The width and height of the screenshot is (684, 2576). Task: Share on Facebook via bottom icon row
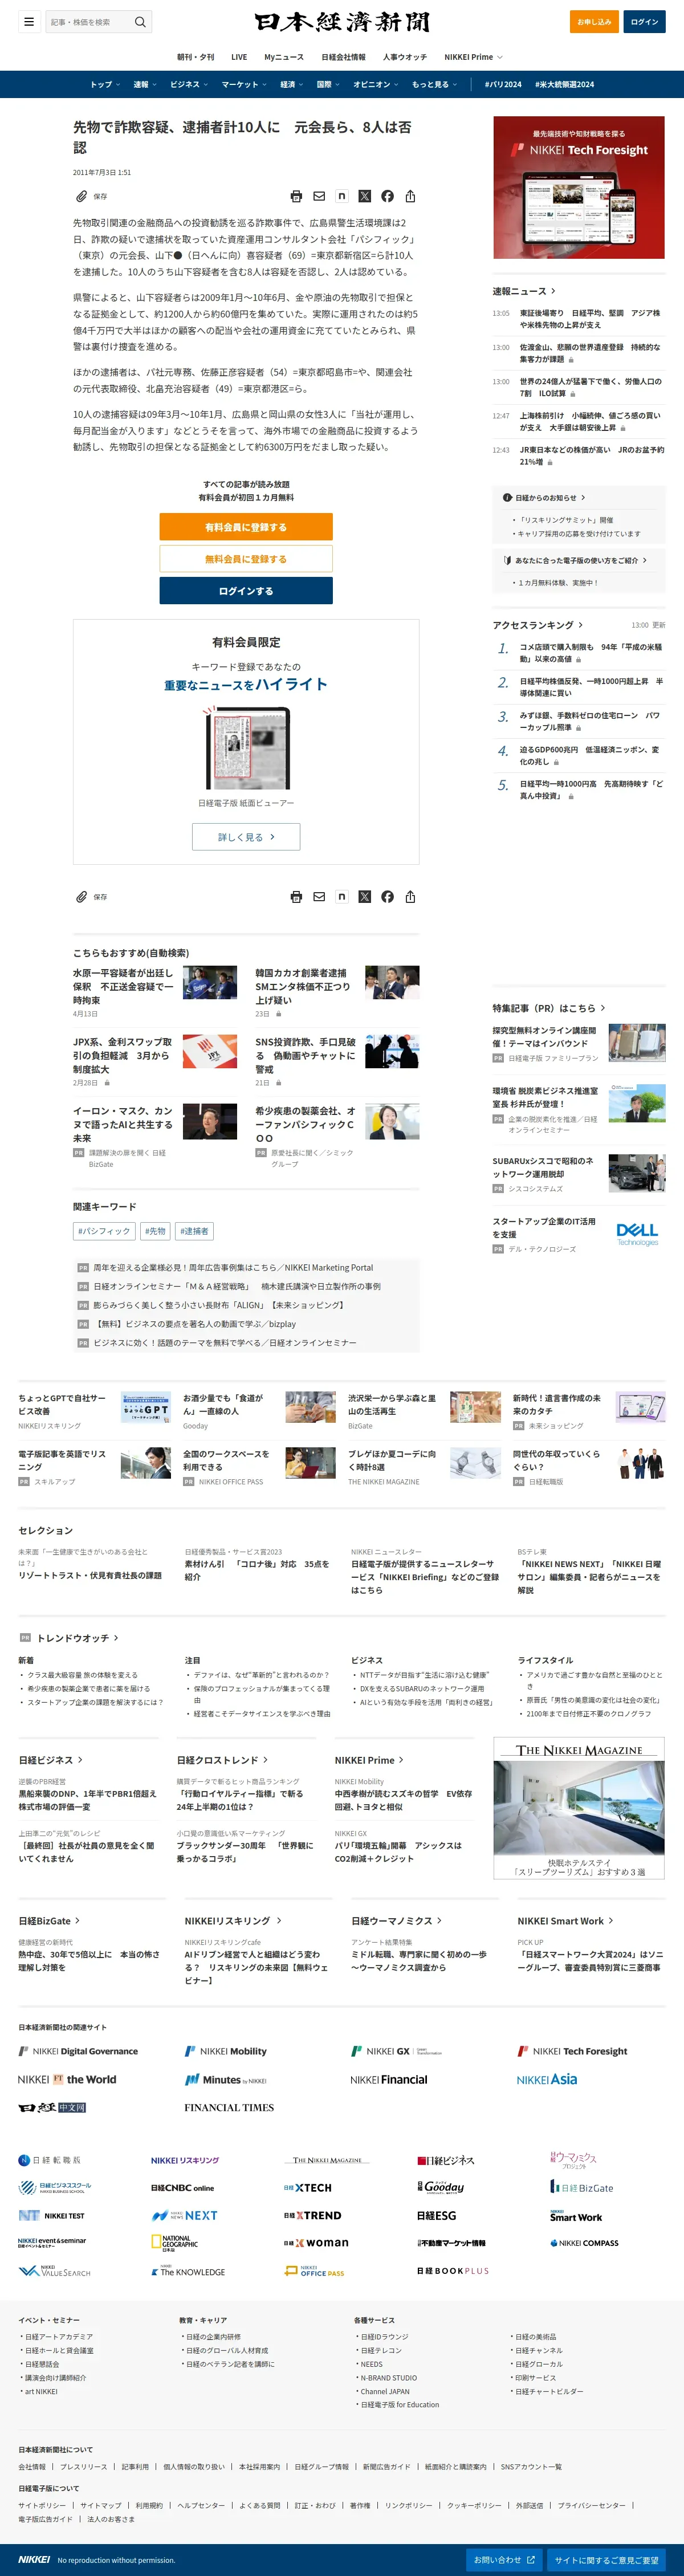(387, 897)
